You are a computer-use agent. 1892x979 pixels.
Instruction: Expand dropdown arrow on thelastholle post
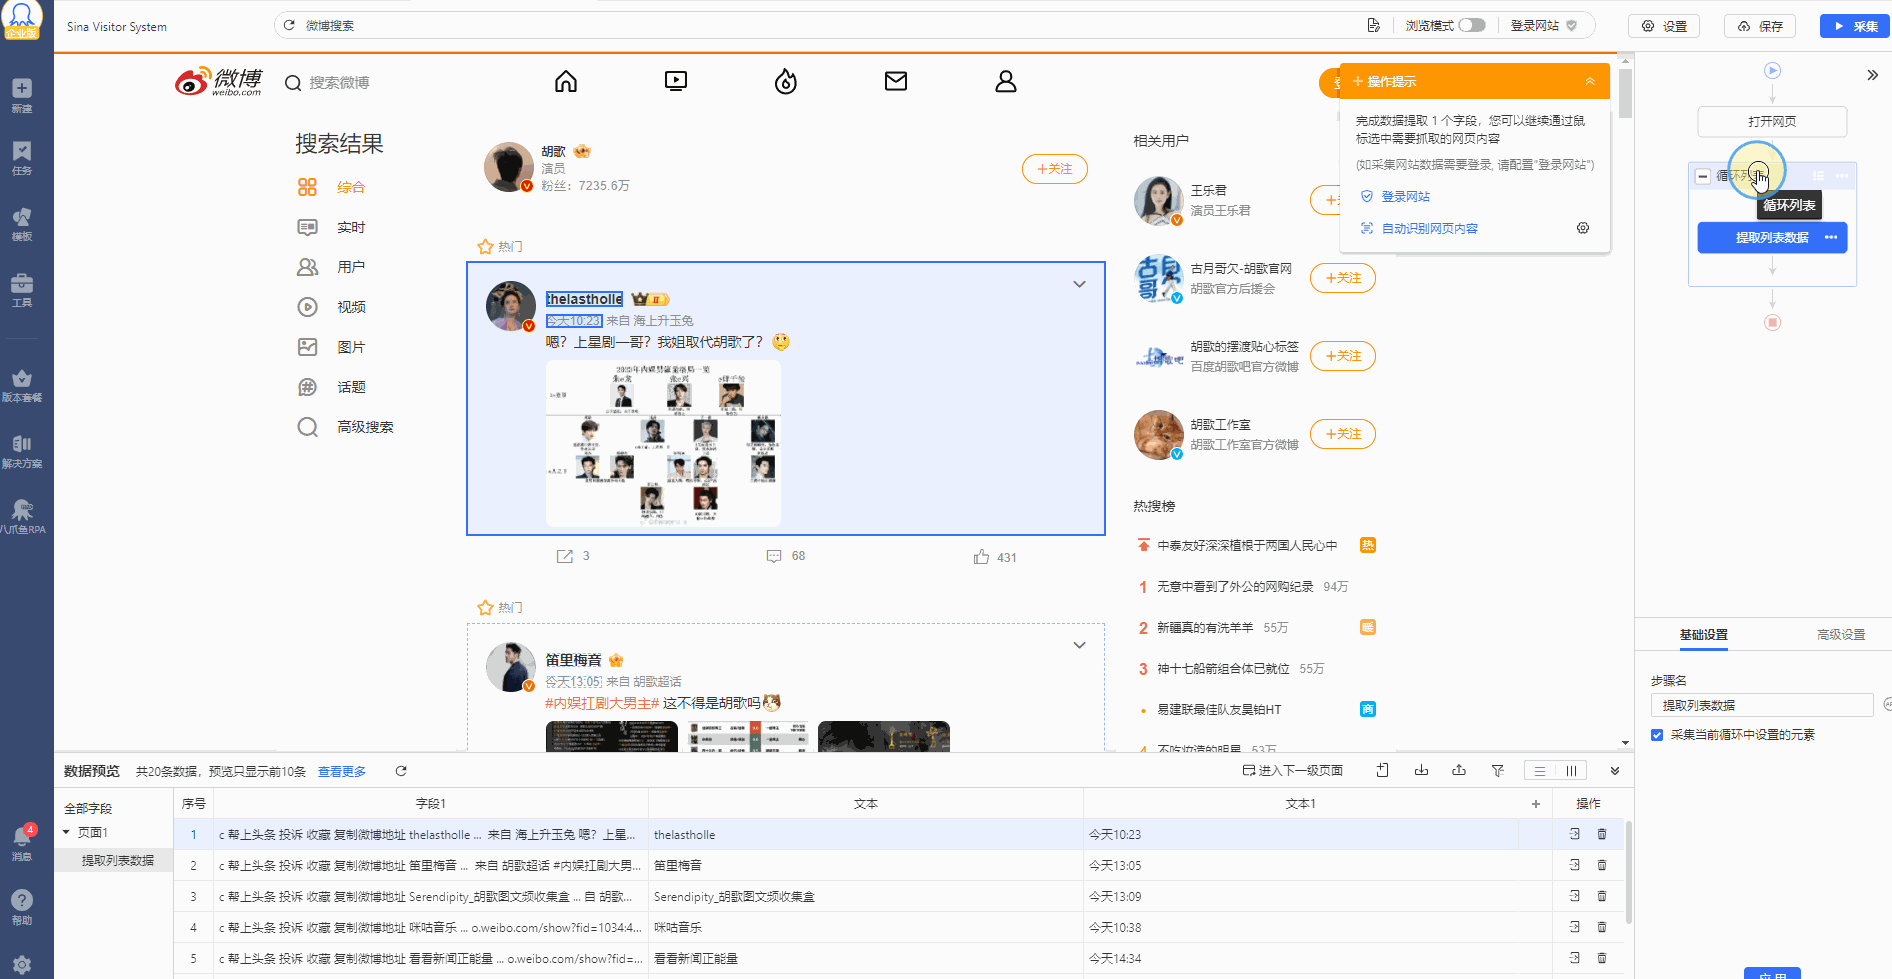tap(1079, 284)
